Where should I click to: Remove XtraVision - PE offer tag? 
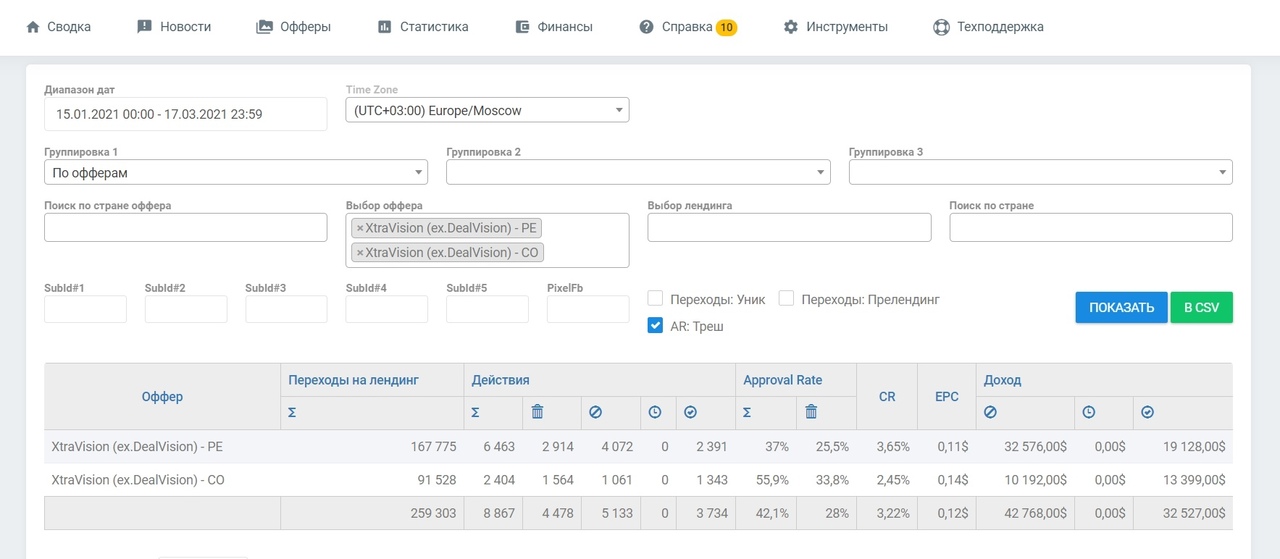(360, 228)
